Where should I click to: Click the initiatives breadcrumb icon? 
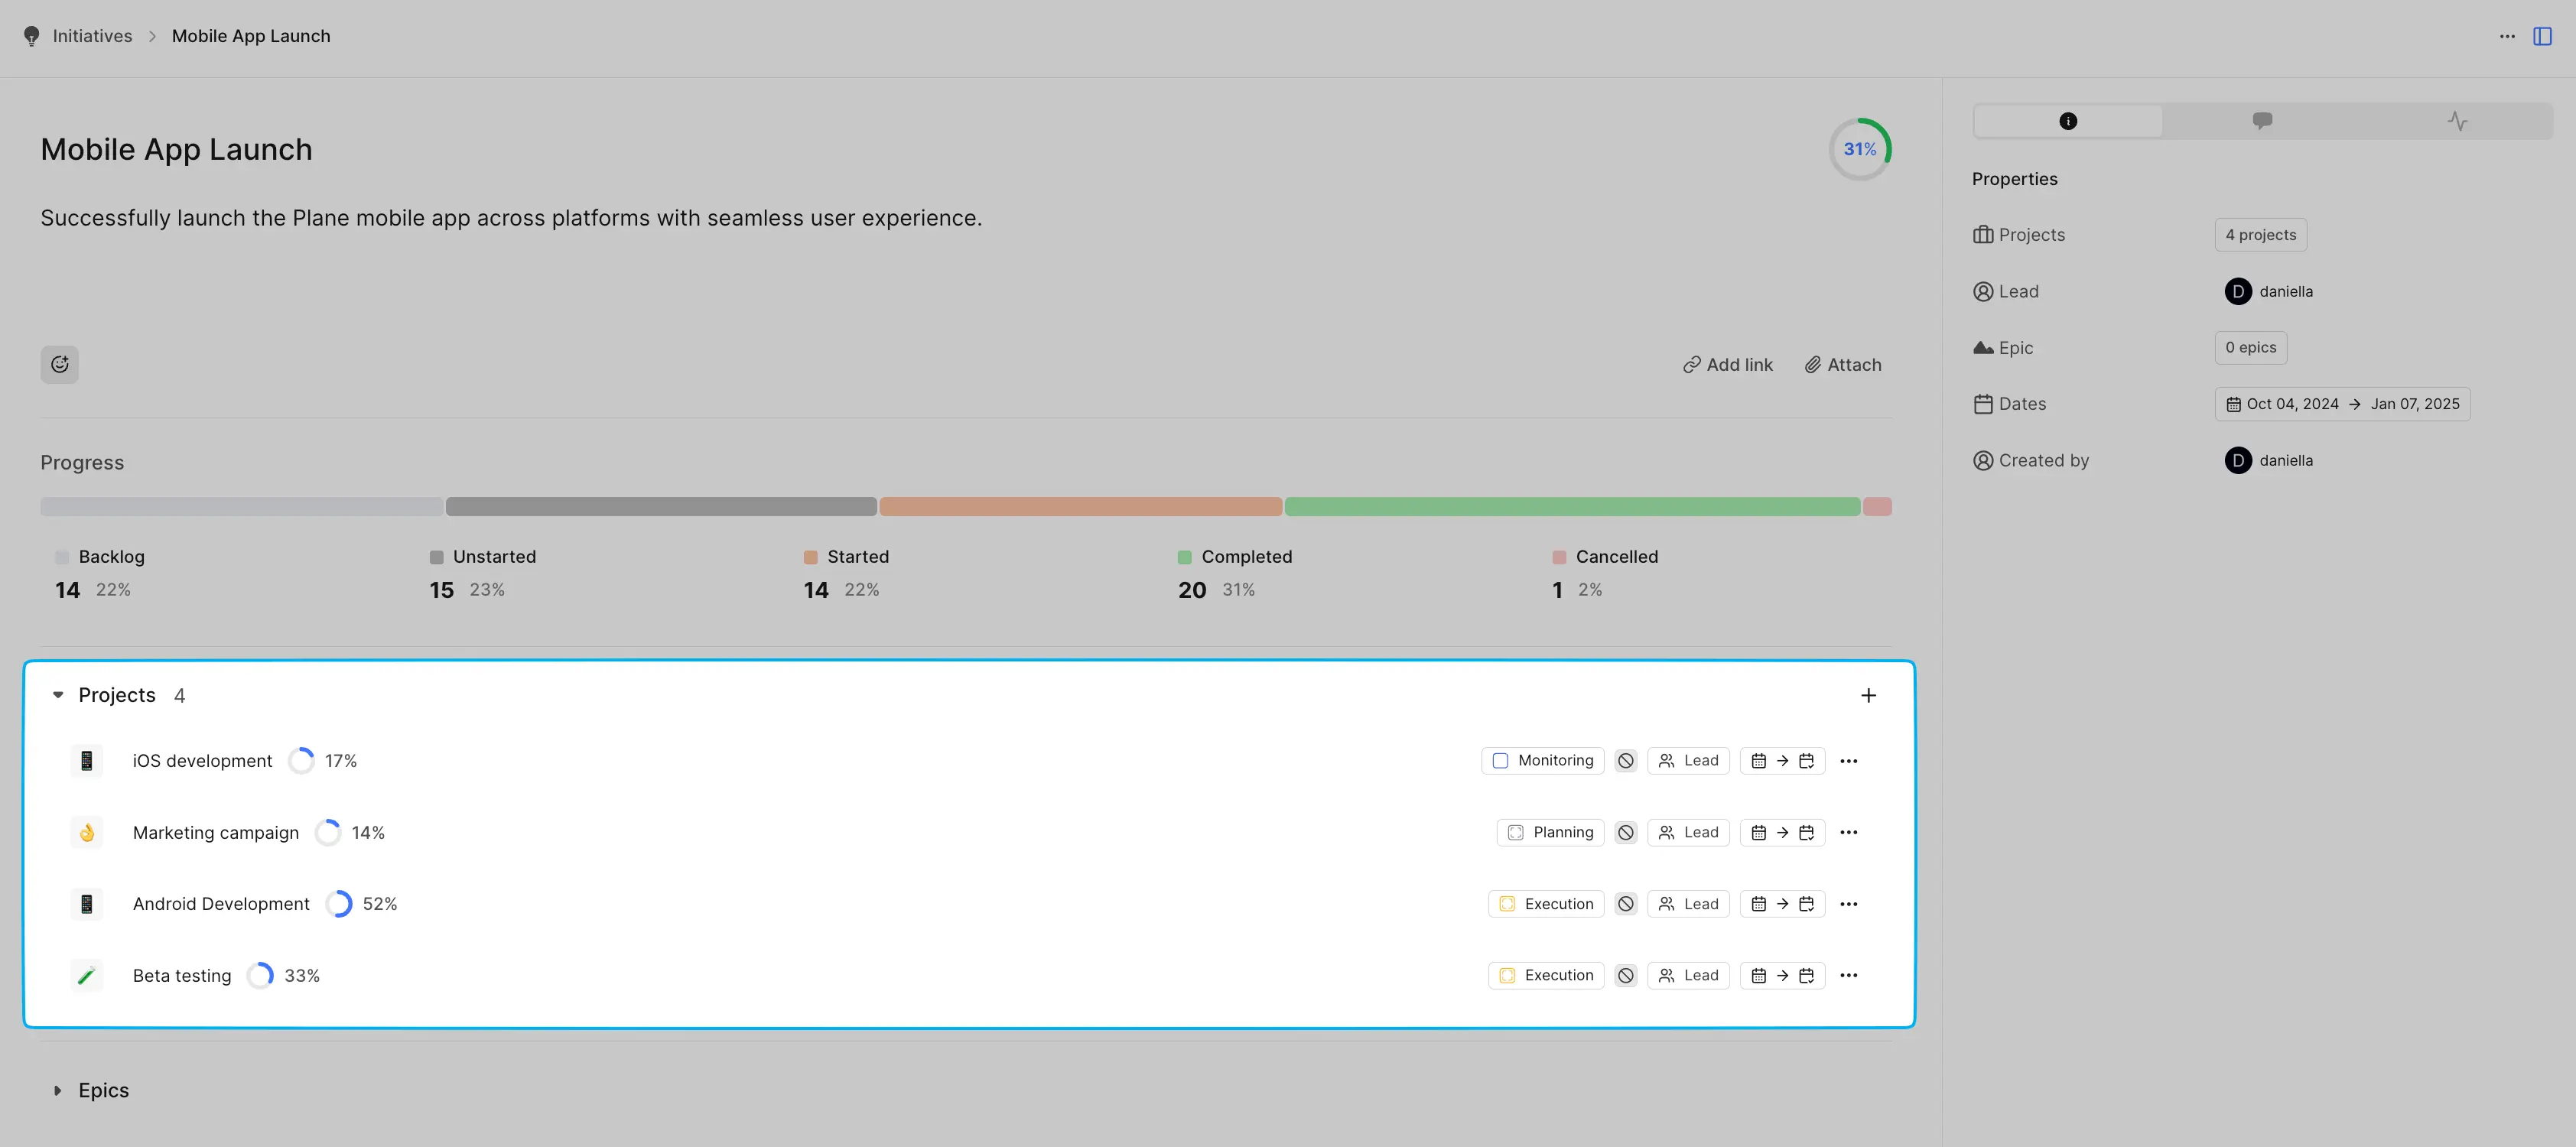[30, 34]
